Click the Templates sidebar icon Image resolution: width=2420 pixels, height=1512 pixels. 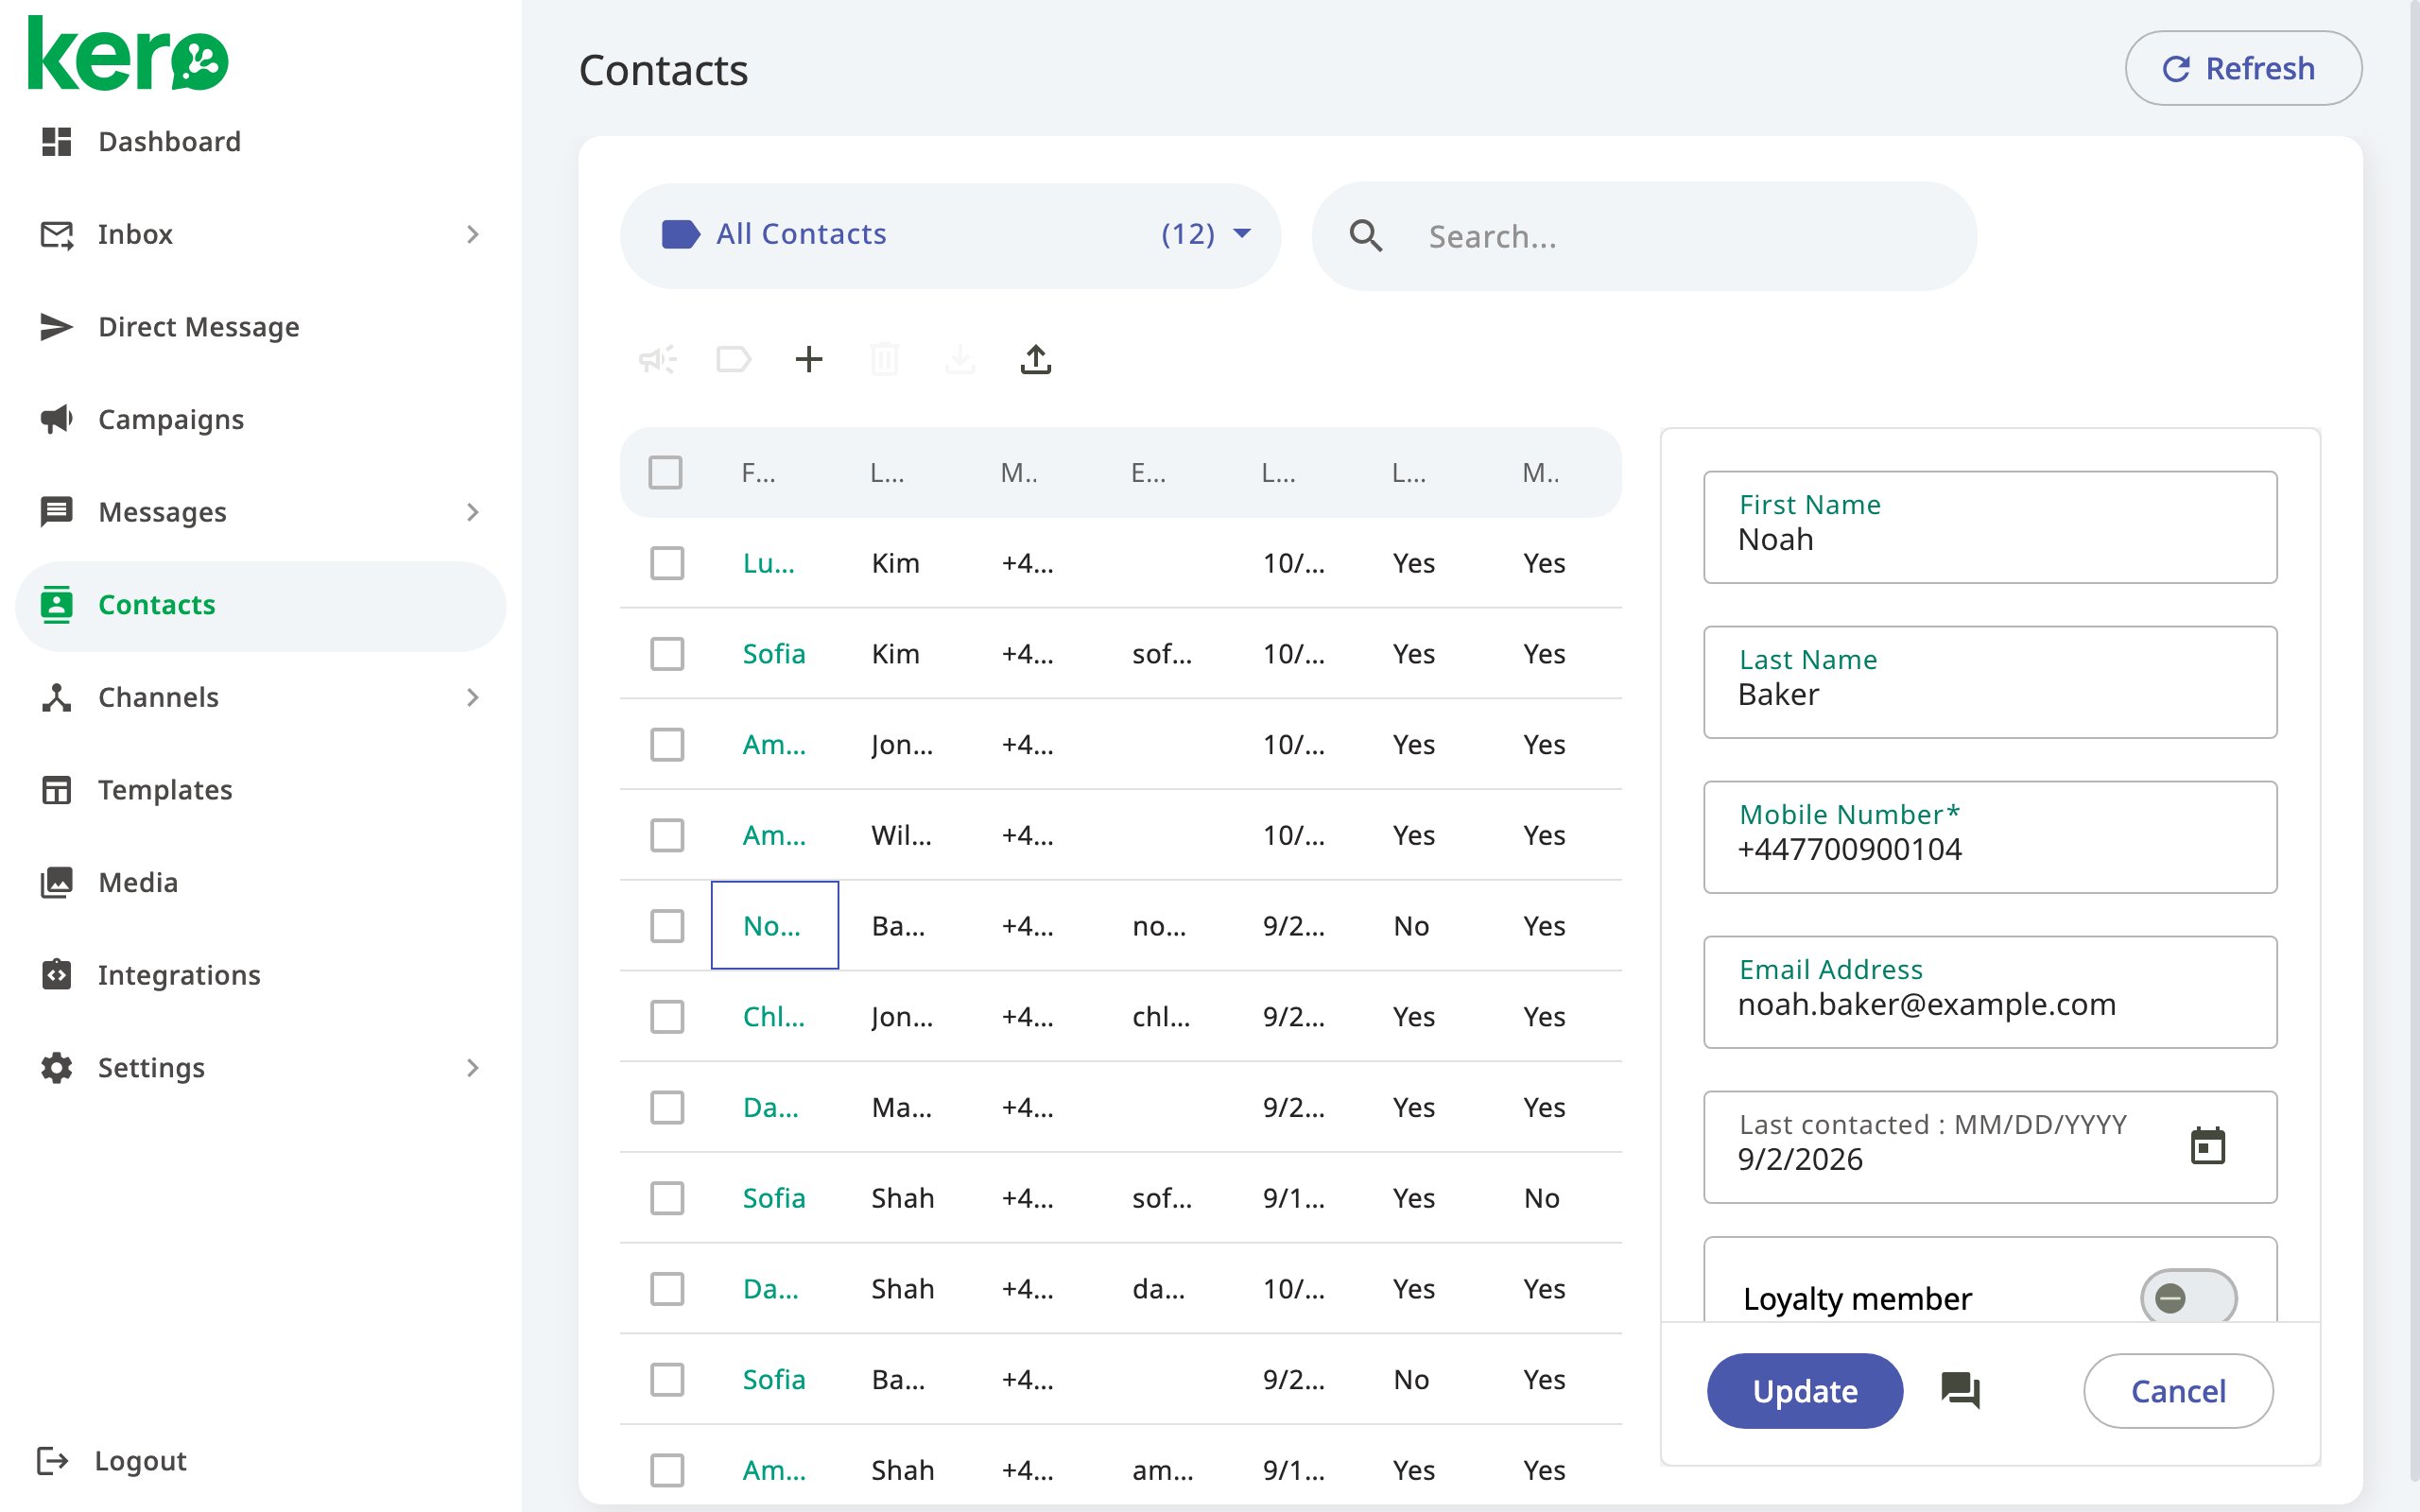[x=56, y=790]
